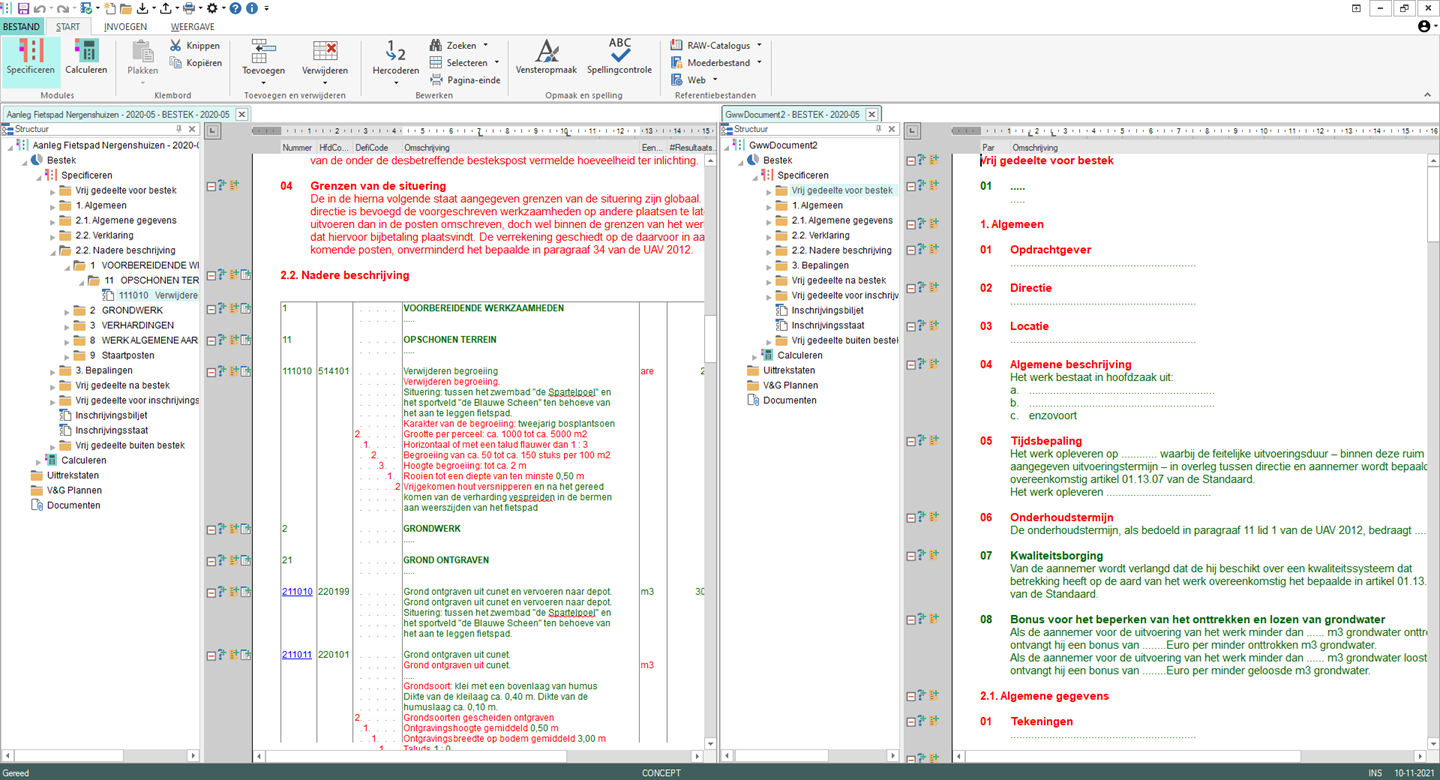Click the printer icon in quick access
The height and width of the screenshot is (780, 1440).
tap(188, 8)
